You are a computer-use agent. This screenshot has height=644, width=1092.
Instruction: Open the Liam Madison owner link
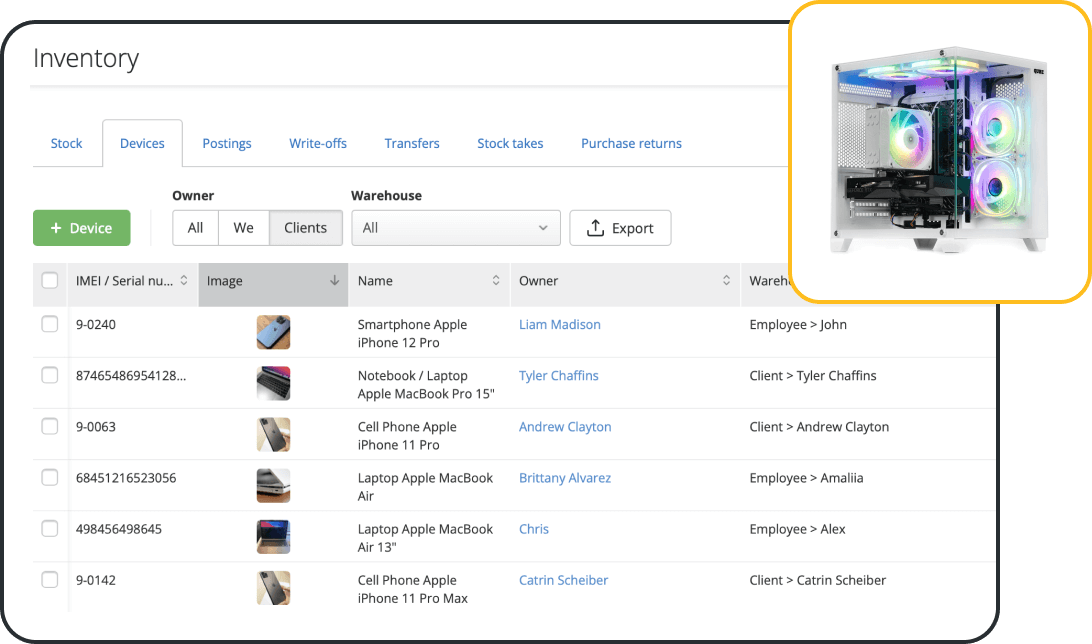(559, 324)
